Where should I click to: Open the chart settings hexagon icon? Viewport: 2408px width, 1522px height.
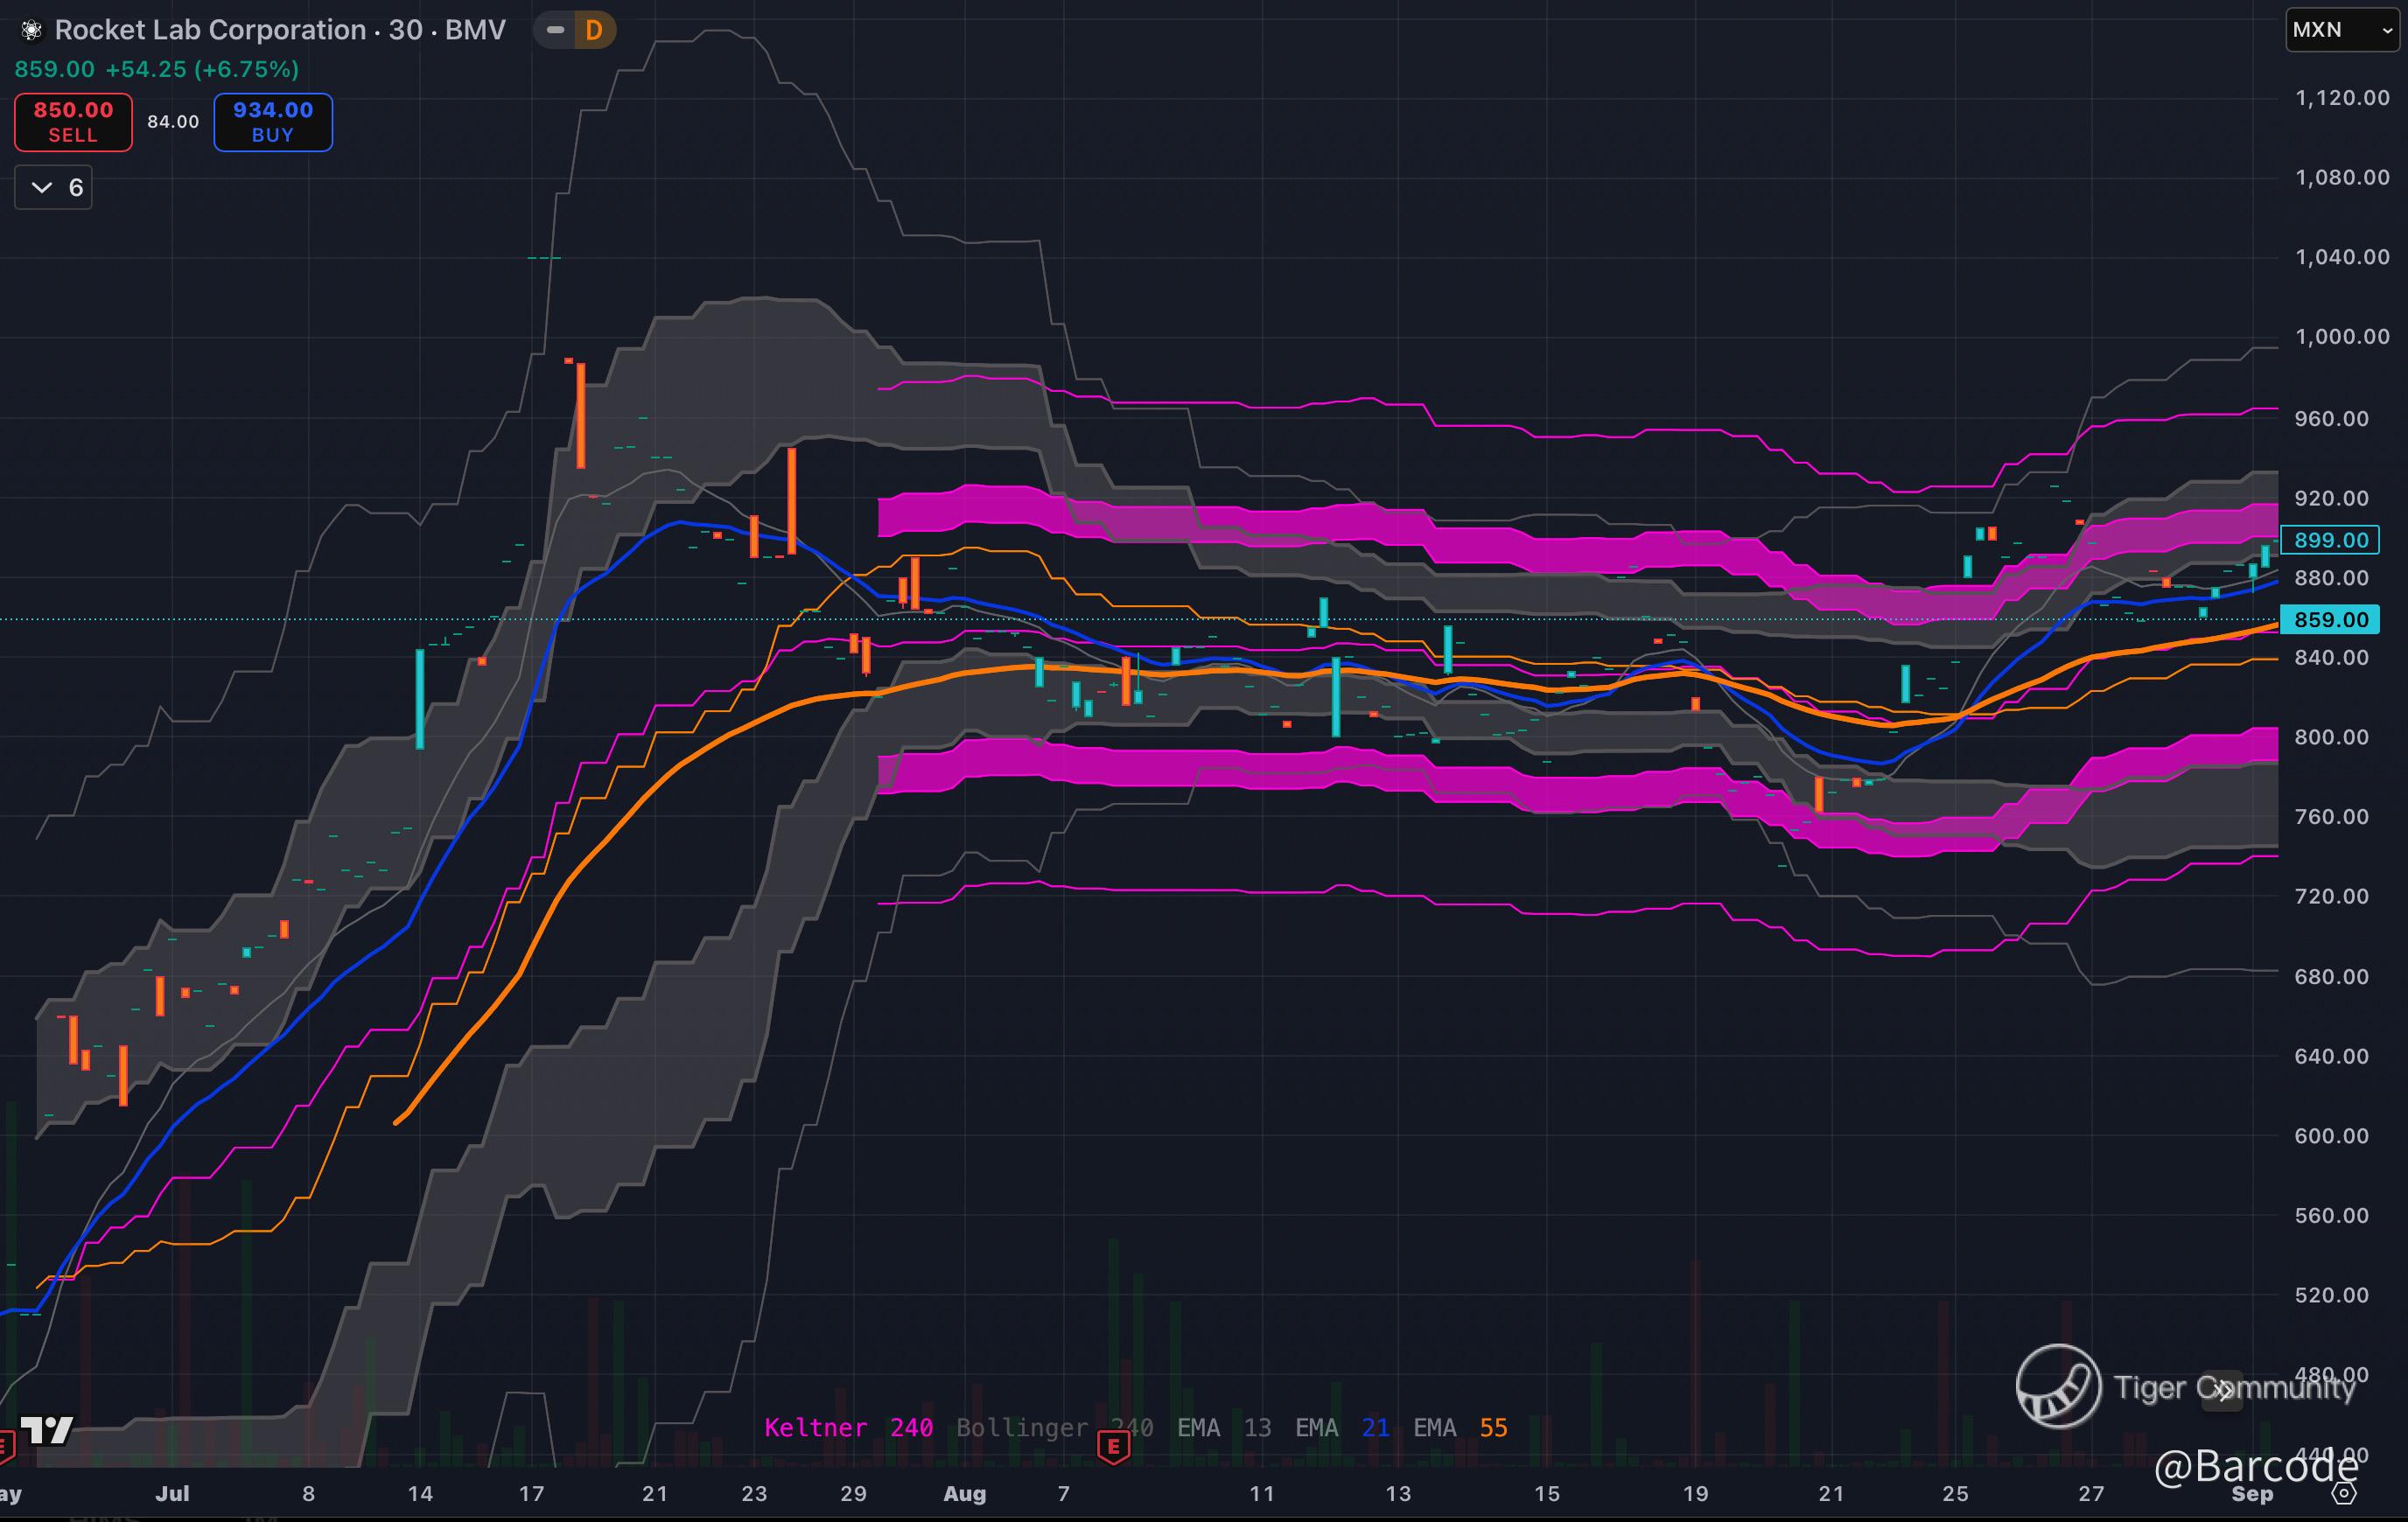2344,1494
